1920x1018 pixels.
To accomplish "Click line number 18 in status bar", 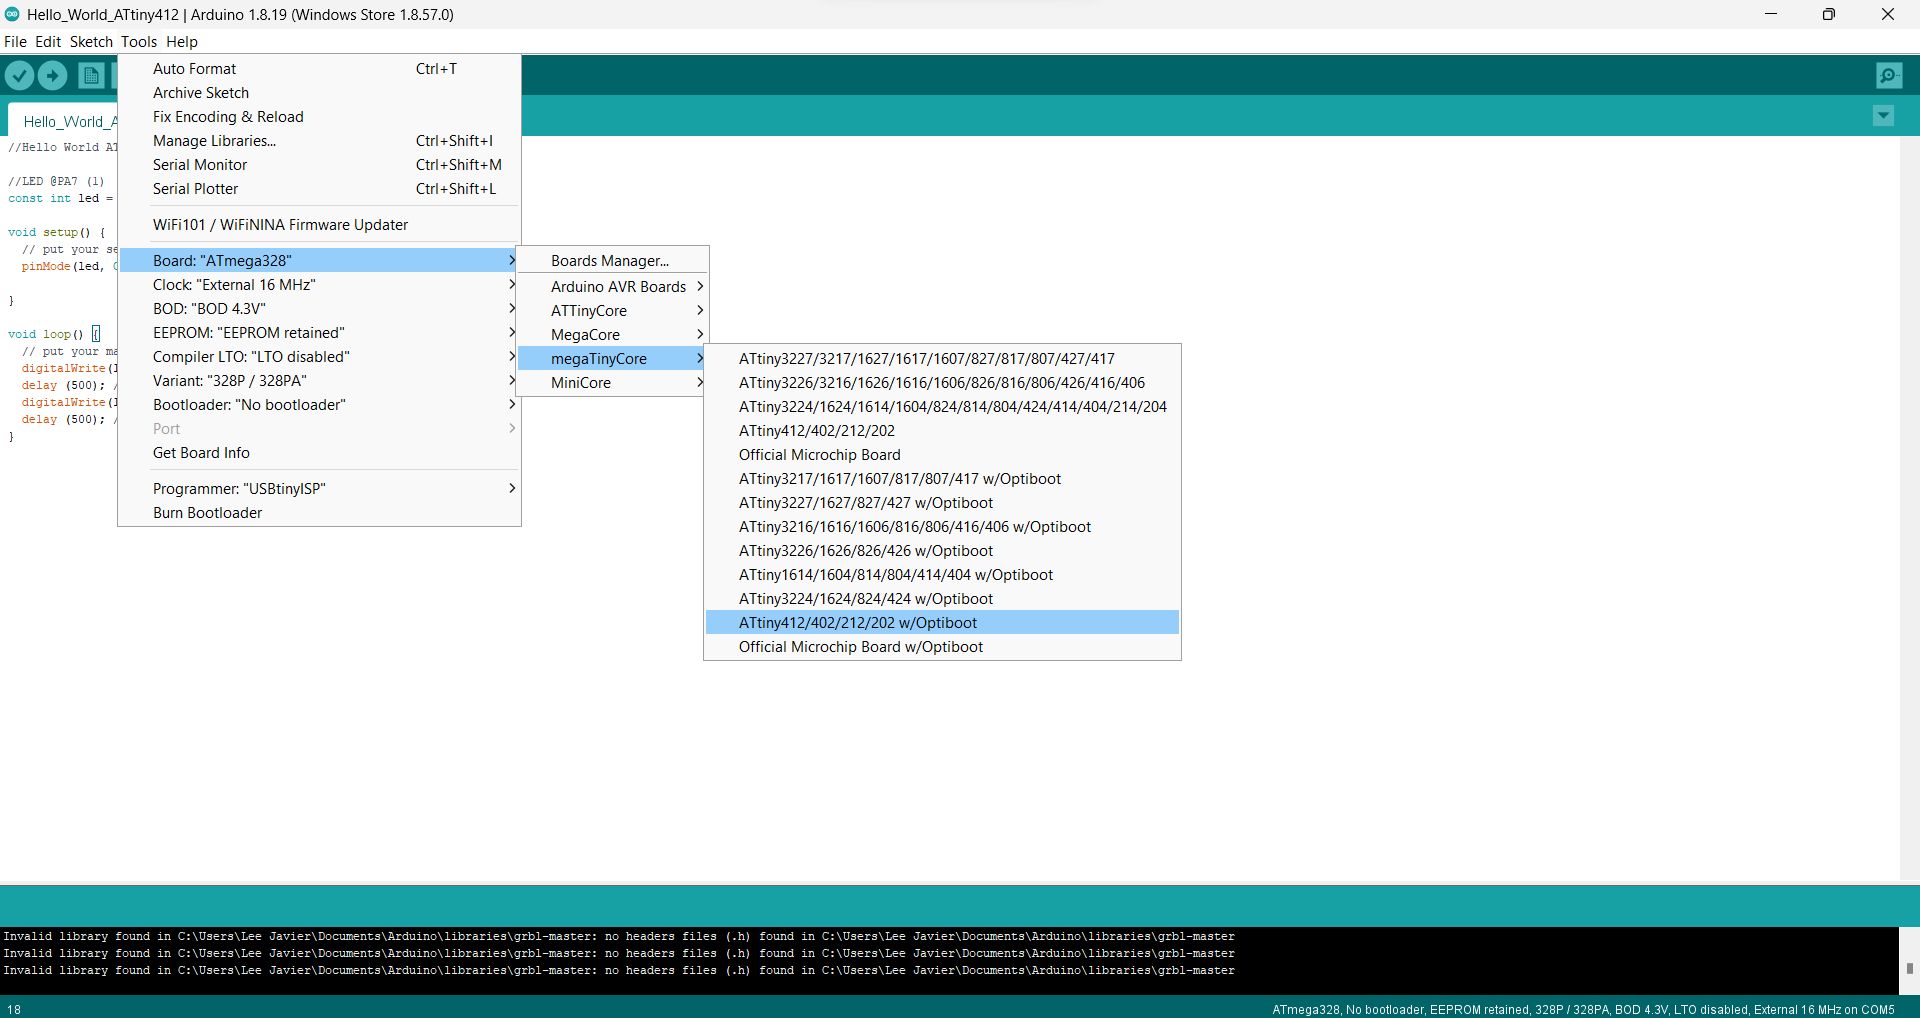I will [x=14, y=1009].
